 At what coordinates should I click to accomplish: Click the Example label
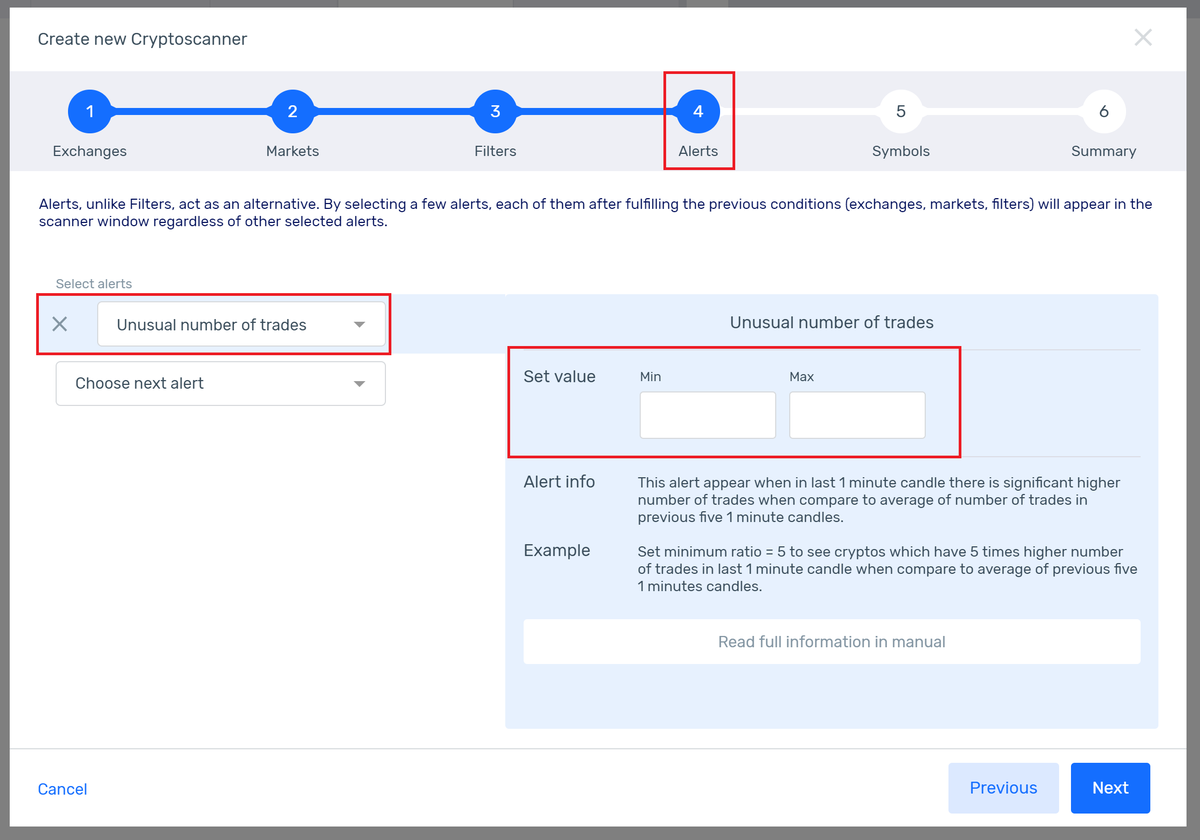pyautogui.click(x=557, y=551)
